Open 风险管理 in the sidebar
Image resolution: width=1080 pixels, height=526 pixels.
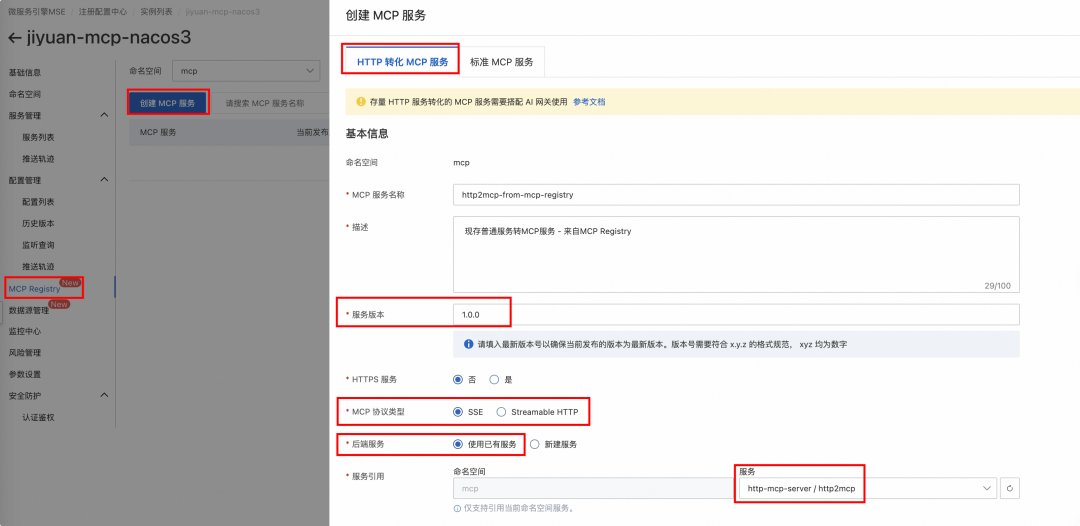tap(25, 353)
